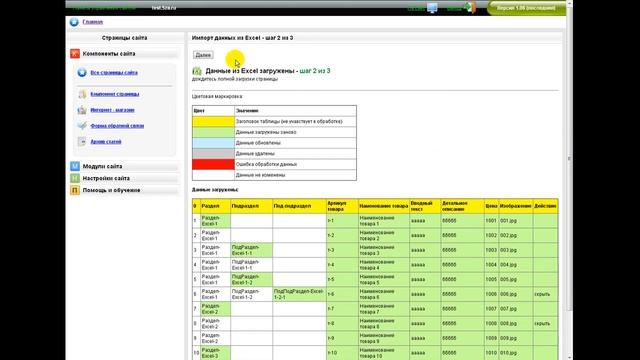Click the green Данные загружены заново swatch
This screenshot has height=360, width=640.
[x=213, y=132]
